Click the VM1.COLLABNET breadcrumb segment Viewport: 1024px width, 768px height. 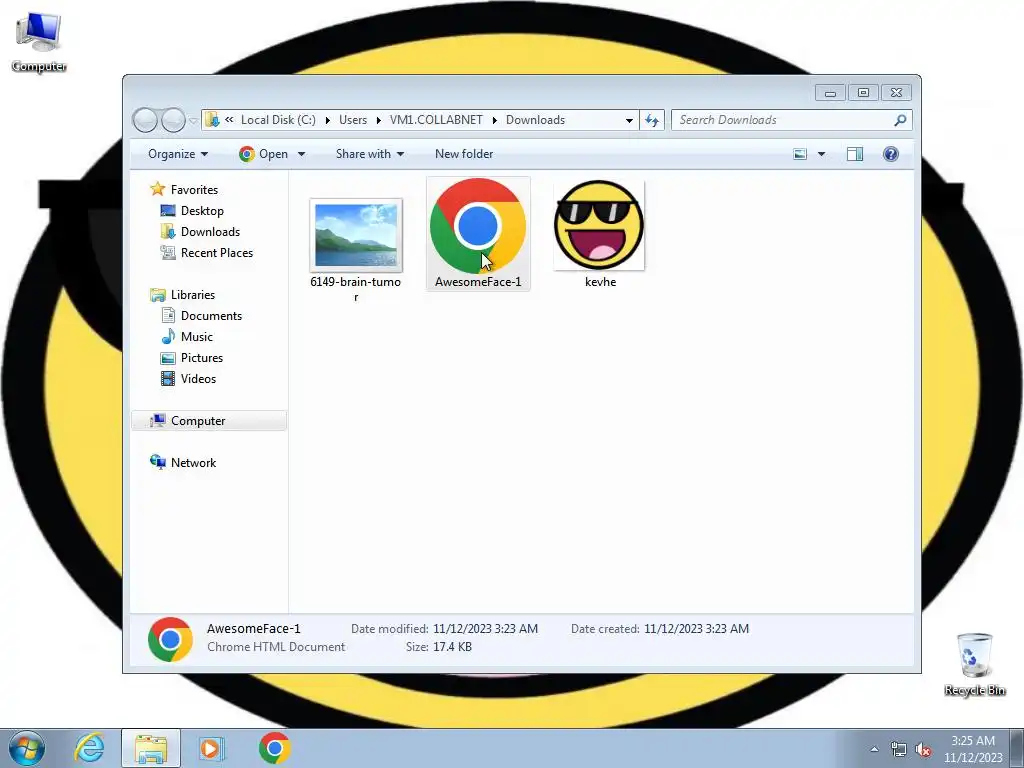coord(436,120)
